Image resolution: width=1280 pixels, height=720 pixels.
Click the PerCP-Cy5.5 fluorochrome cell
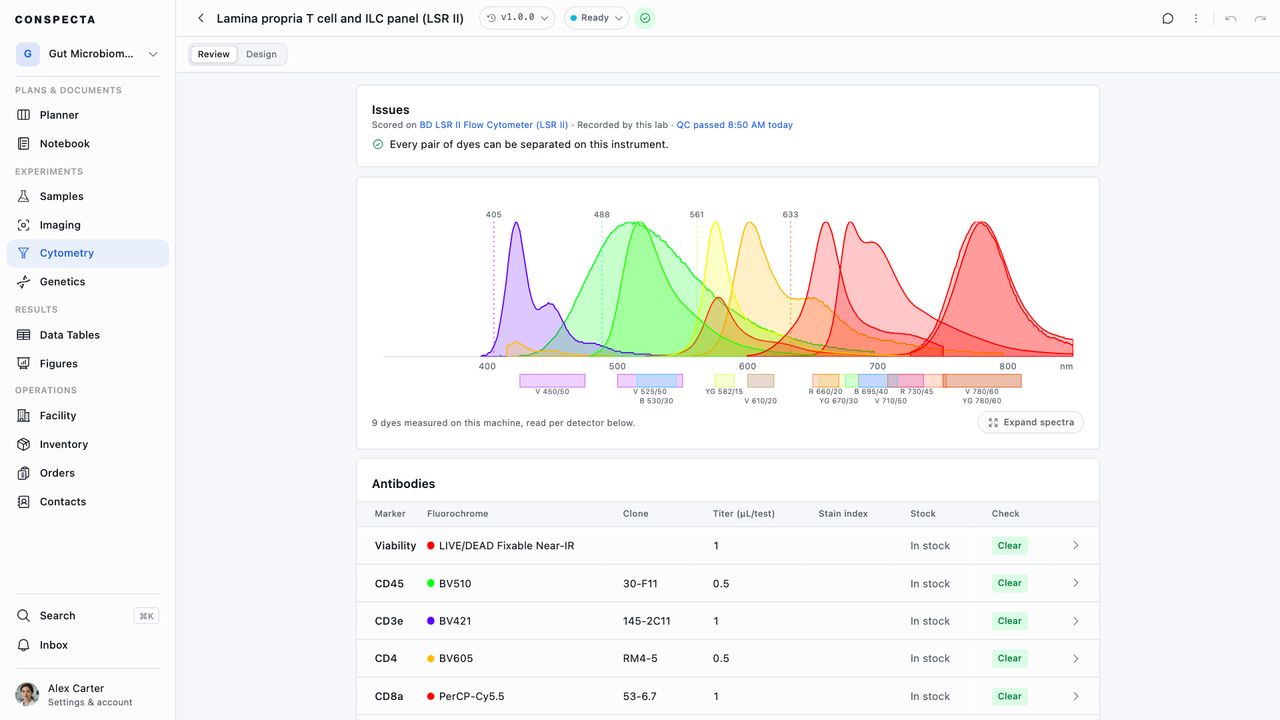[465, 696]
